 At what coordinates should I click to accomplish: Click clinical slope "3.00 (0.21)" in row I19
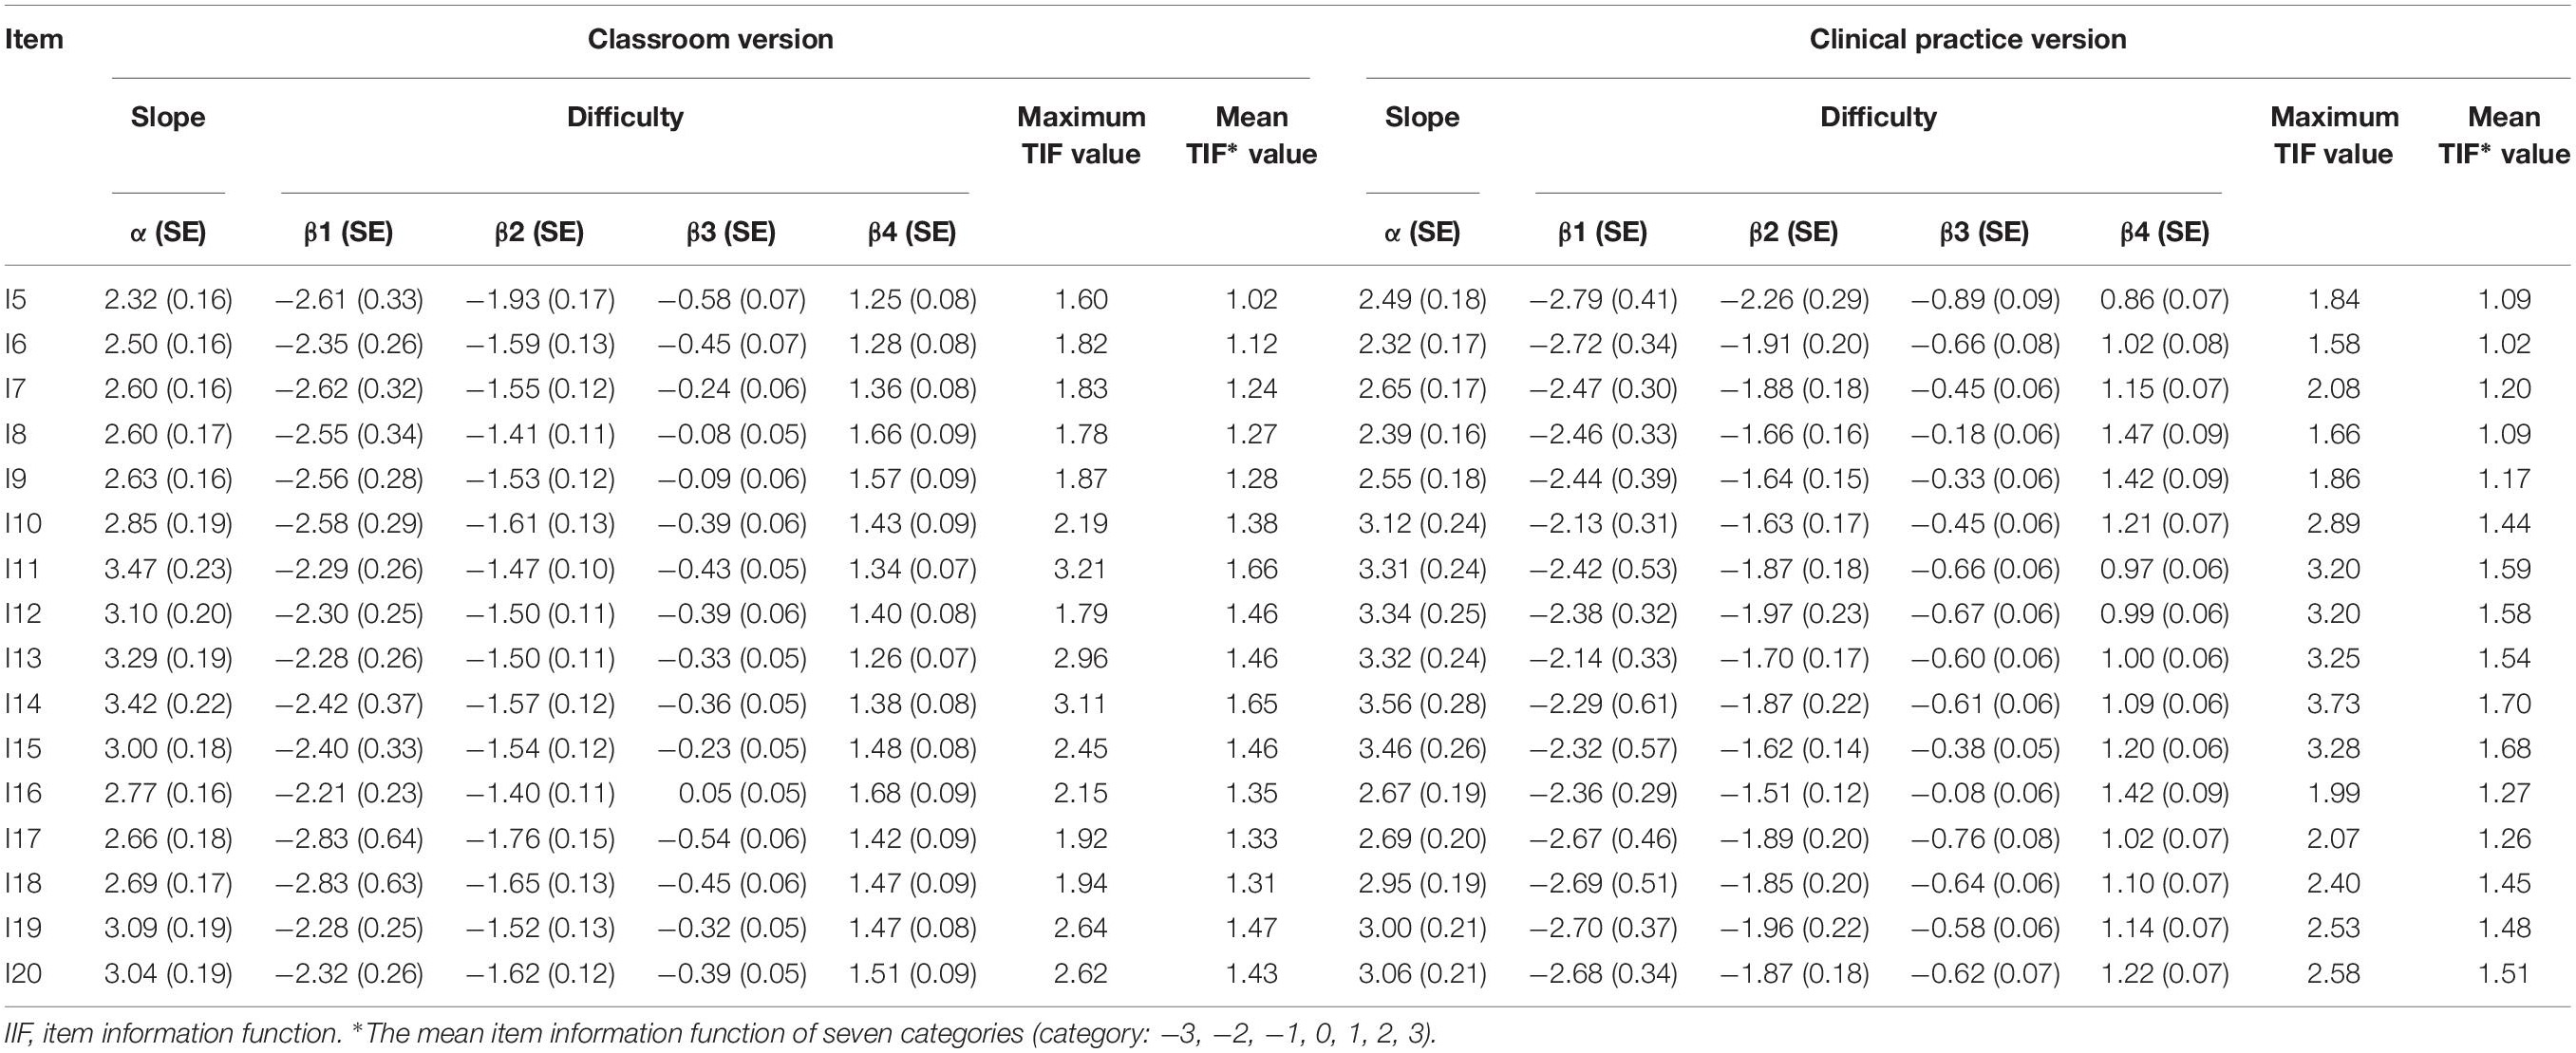click(x=1422, y=928)
